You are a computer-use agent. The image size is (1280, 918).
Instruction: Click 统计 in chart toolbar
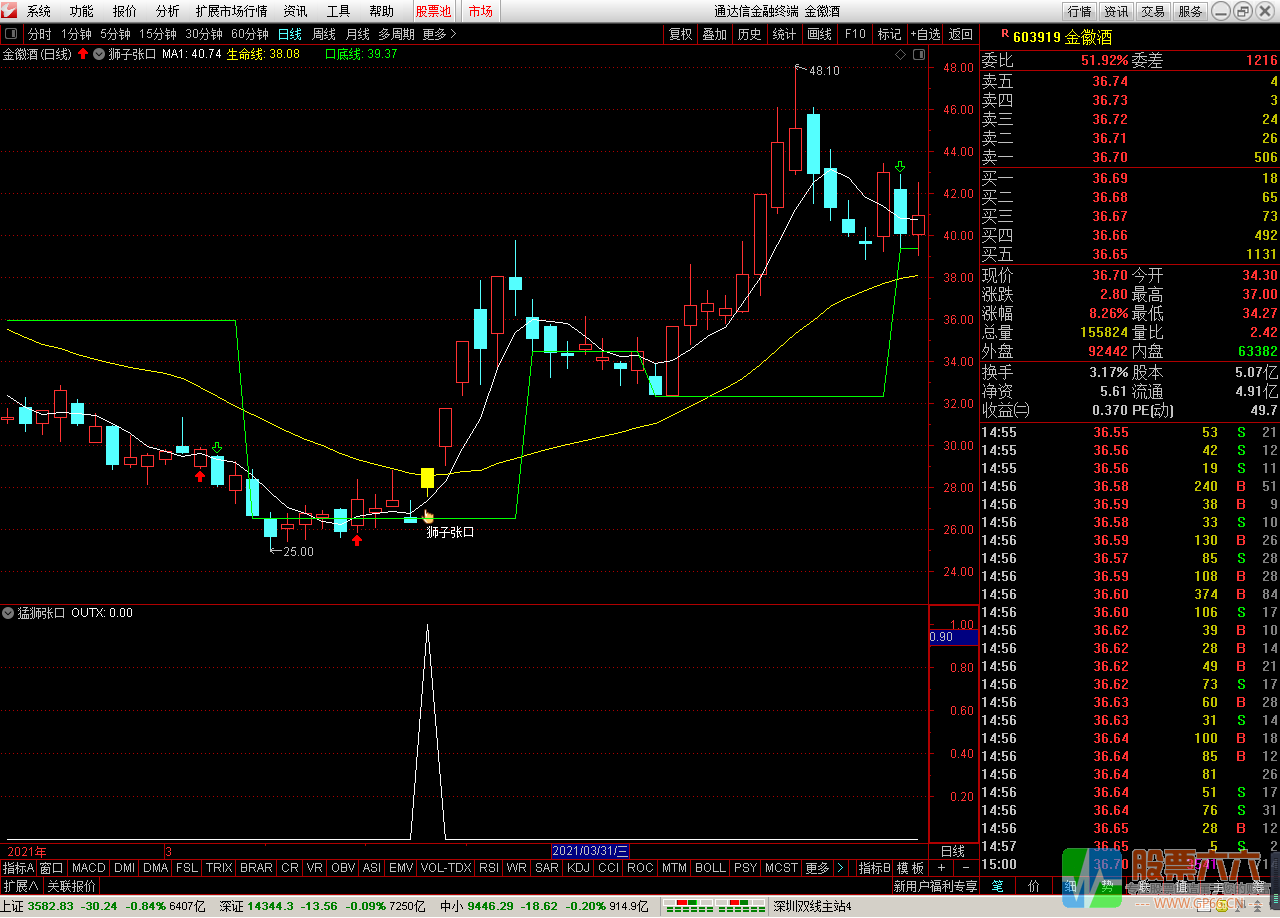784,33
